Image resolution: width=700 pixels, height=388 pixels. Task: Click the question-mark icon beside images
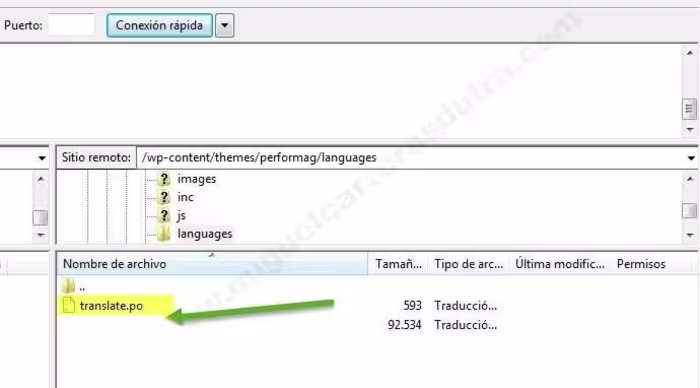coord(164,179)
